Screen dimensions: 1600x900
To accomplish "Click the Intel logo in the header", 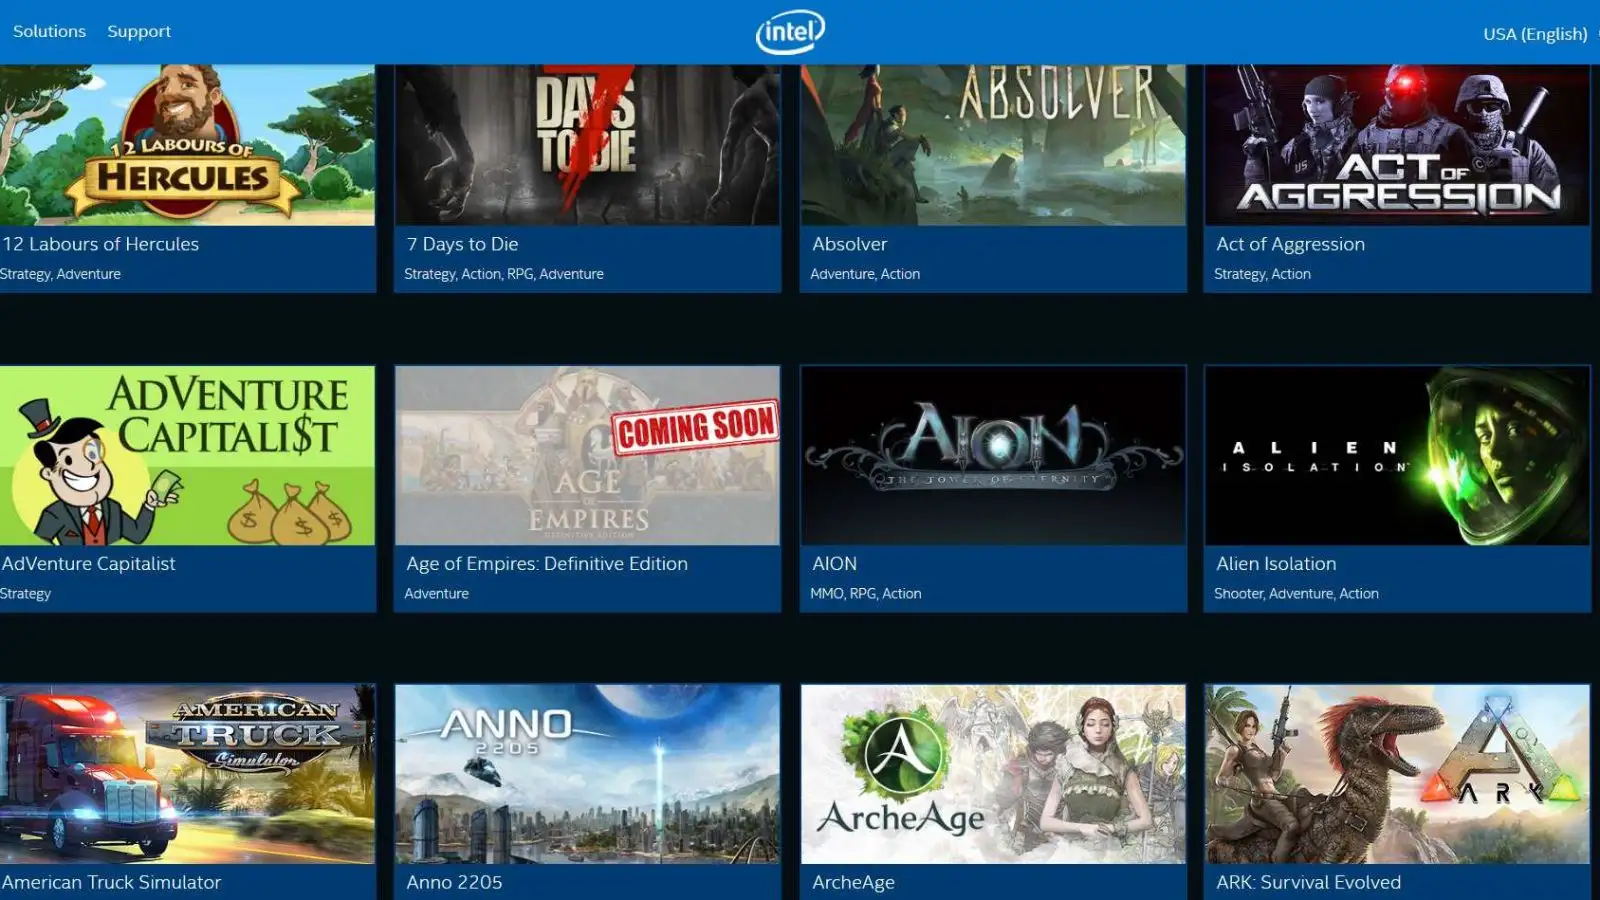I will [790, 31].
